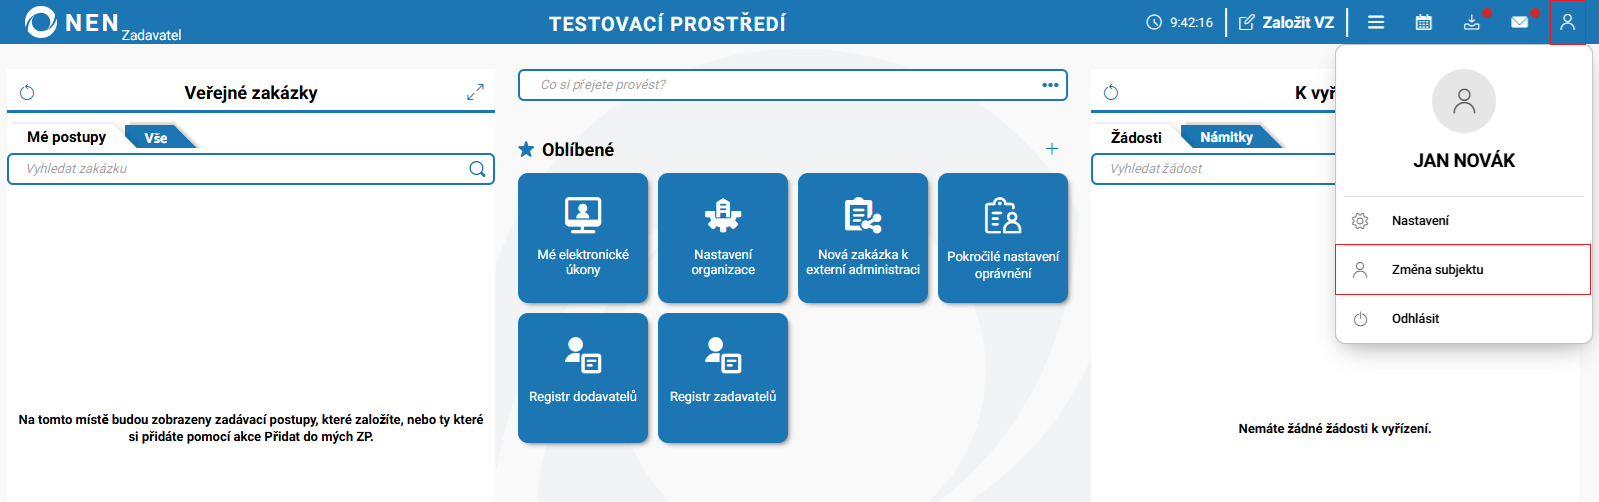The width and height of the screenshot is (1599, 502).
Task: Toggle the user profile icon in header
Action: coord(1567,22)
